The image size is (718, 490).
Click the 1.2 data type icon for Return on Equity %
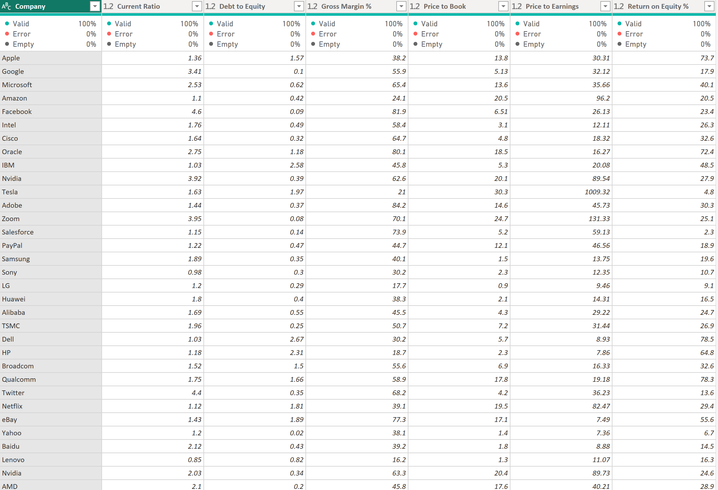[619, 6]
